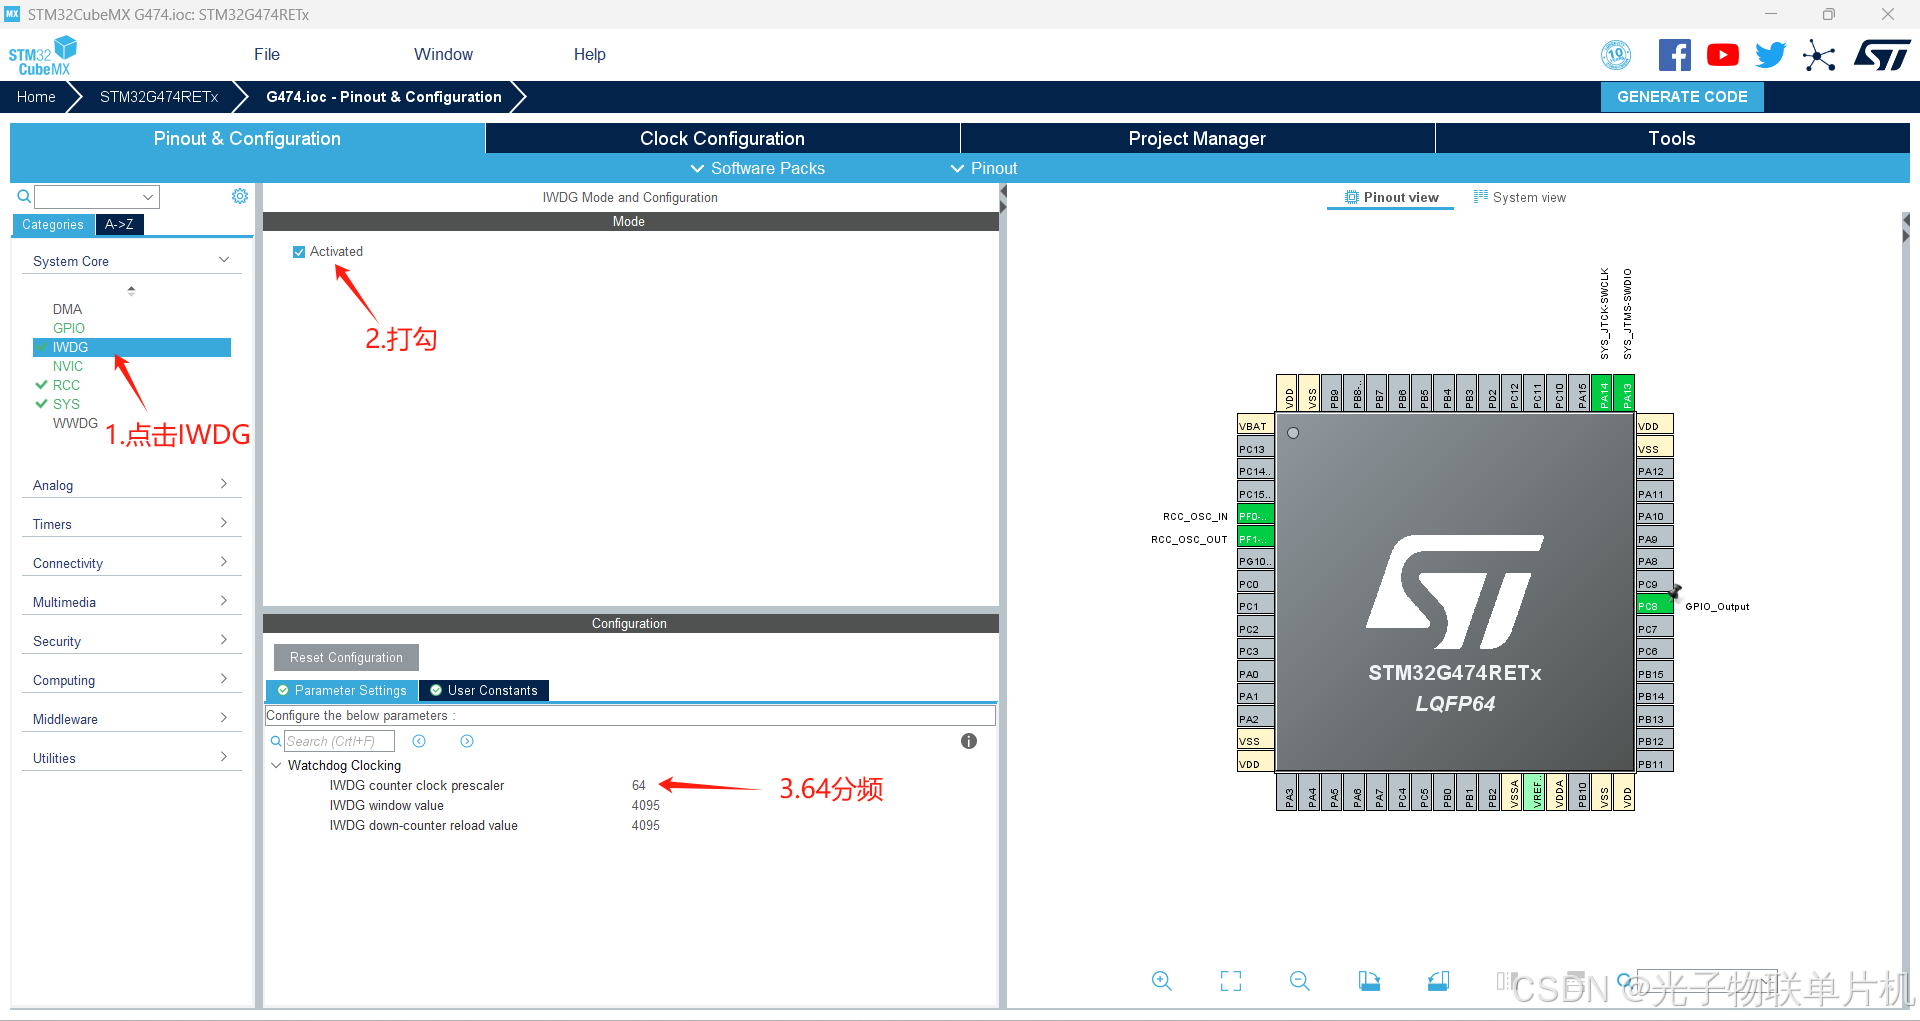Open the Window menu
1920x1021 pixels.
(444, 55)
